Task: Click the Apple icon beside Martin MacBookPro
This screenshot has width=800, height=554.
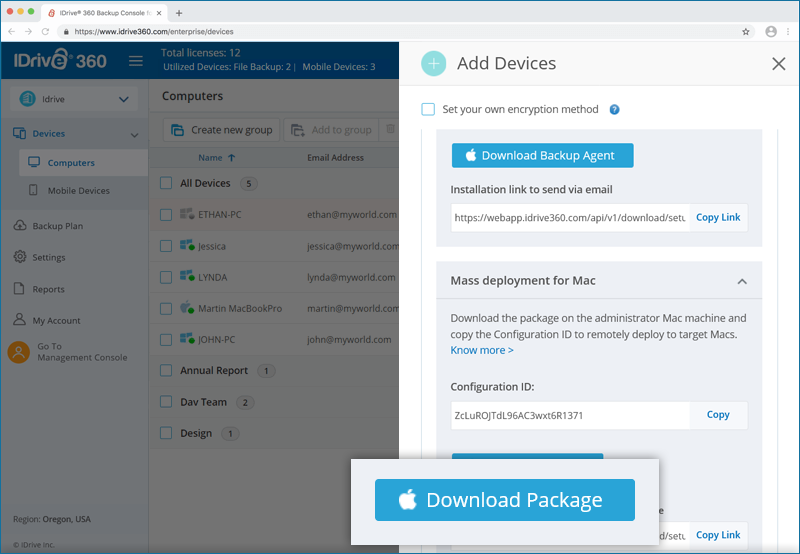Action: coord(187,308)
